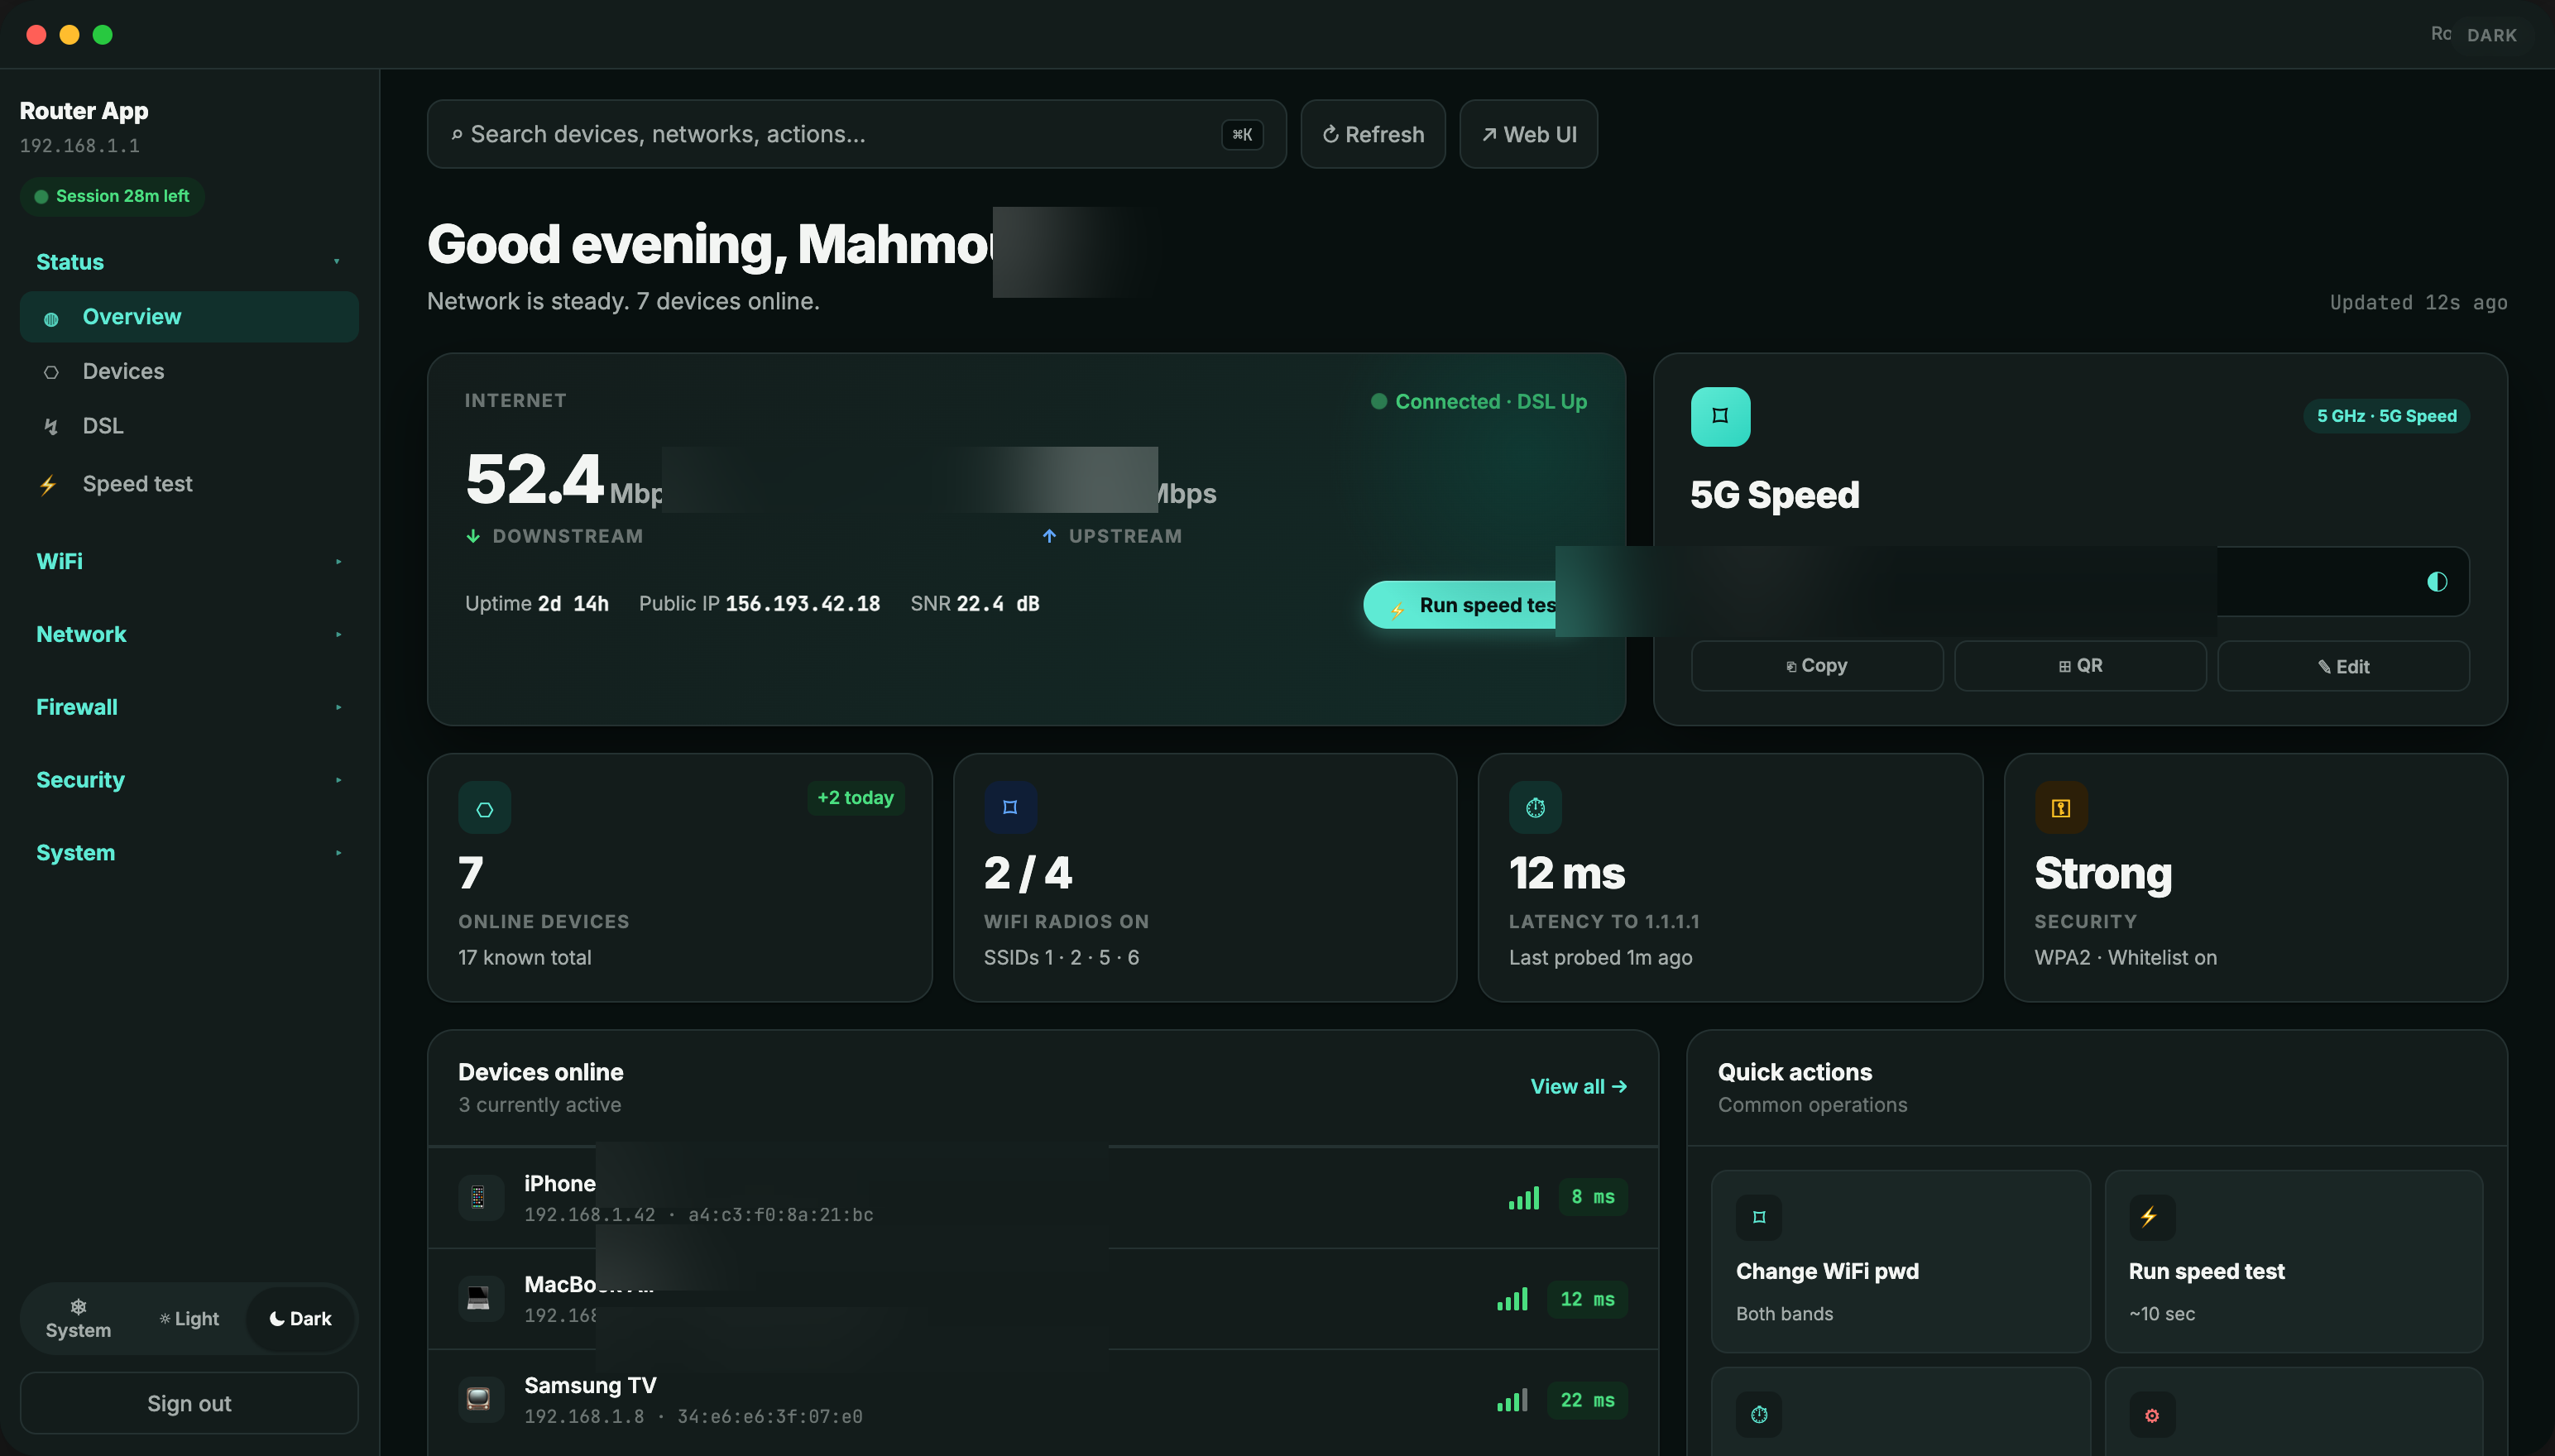The height and width of the screenshot is (1456, 2555).
Task: Click the Speed test lightning sidebar icon
Action: pyautogui.click(x=48, y=486)
